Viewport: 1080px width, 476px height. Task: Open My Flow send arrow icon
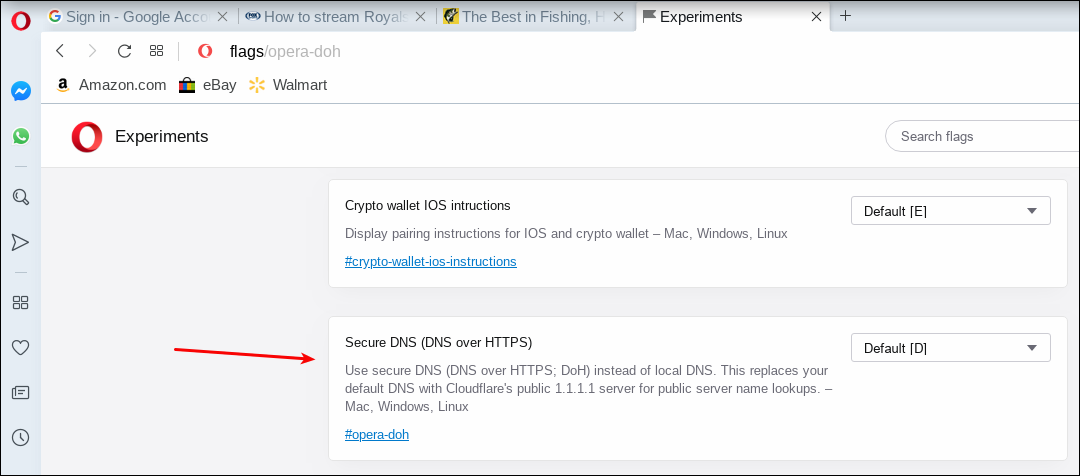(21, 242)
